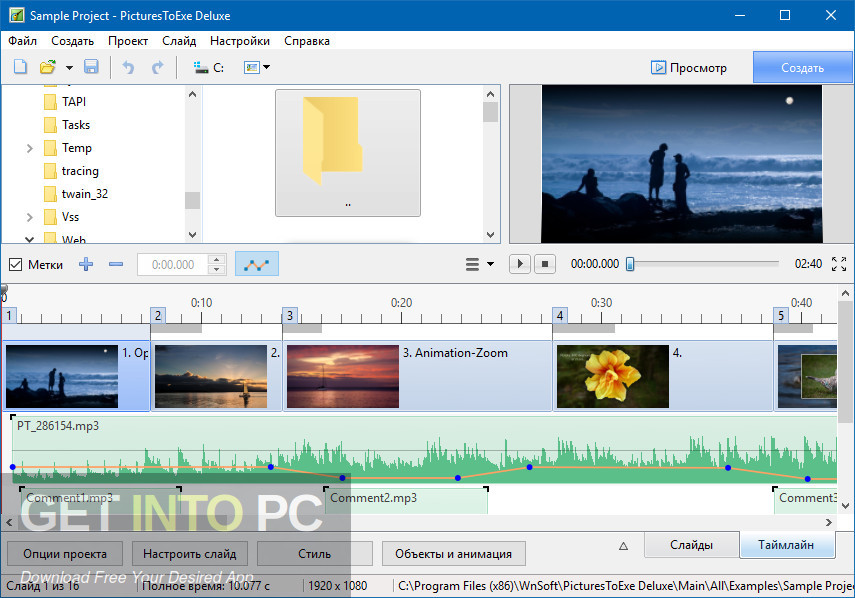The width and height of the screenshot is (855, 598).
Task: Select slide 1 thumbnail in the timeline
Action: pos(62,376)
